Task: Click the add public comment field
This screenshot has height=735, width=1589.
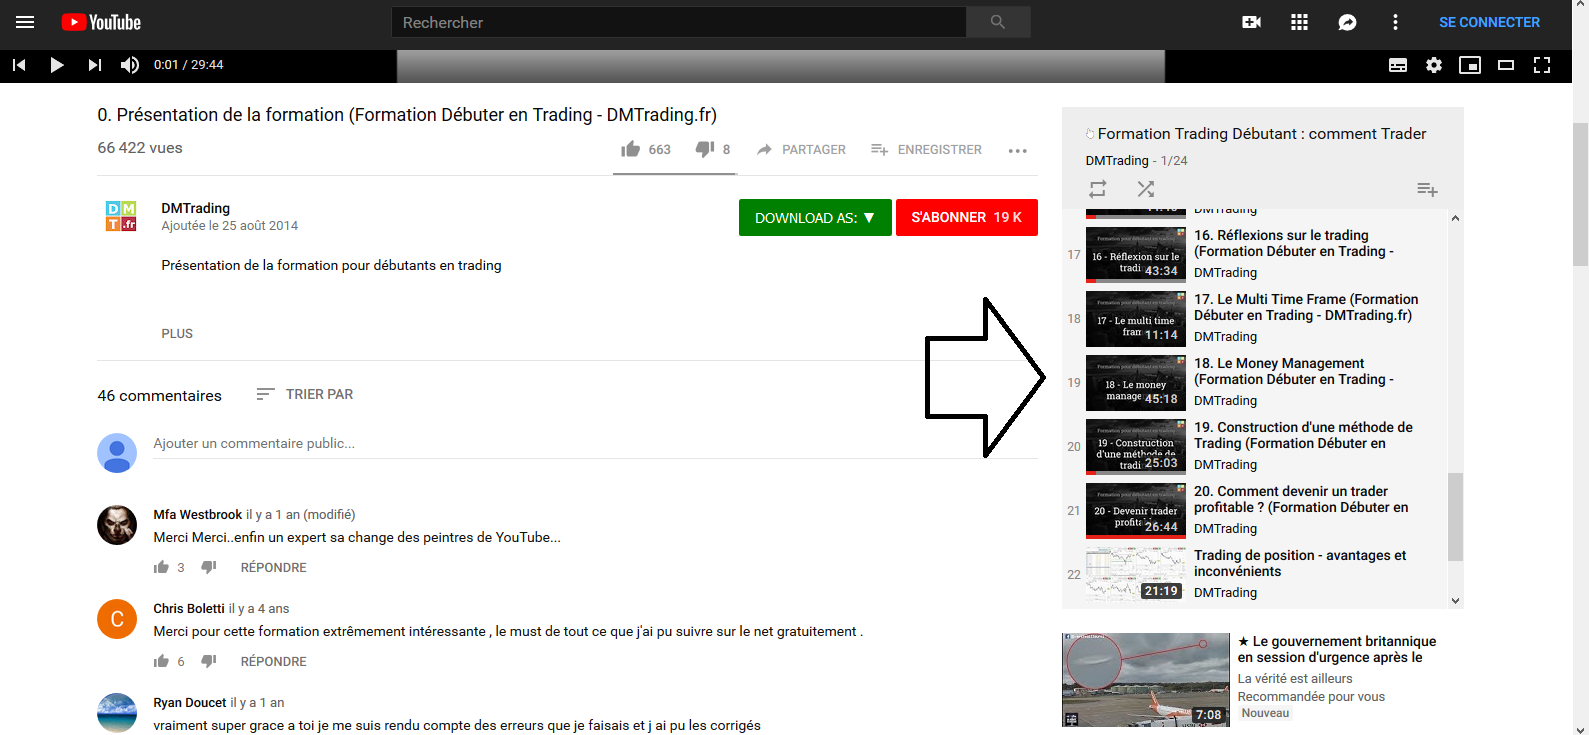Action: [x=595, y=444]
